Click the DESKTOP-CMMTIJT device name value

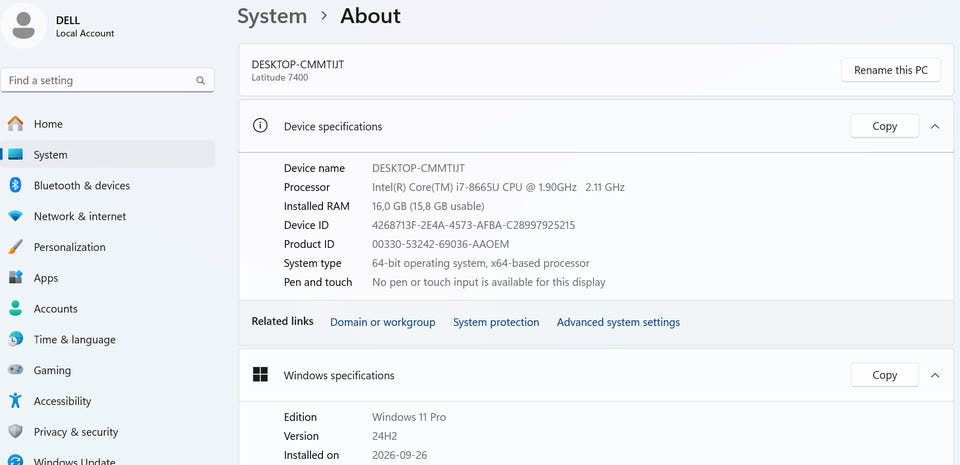coord(419,168)
